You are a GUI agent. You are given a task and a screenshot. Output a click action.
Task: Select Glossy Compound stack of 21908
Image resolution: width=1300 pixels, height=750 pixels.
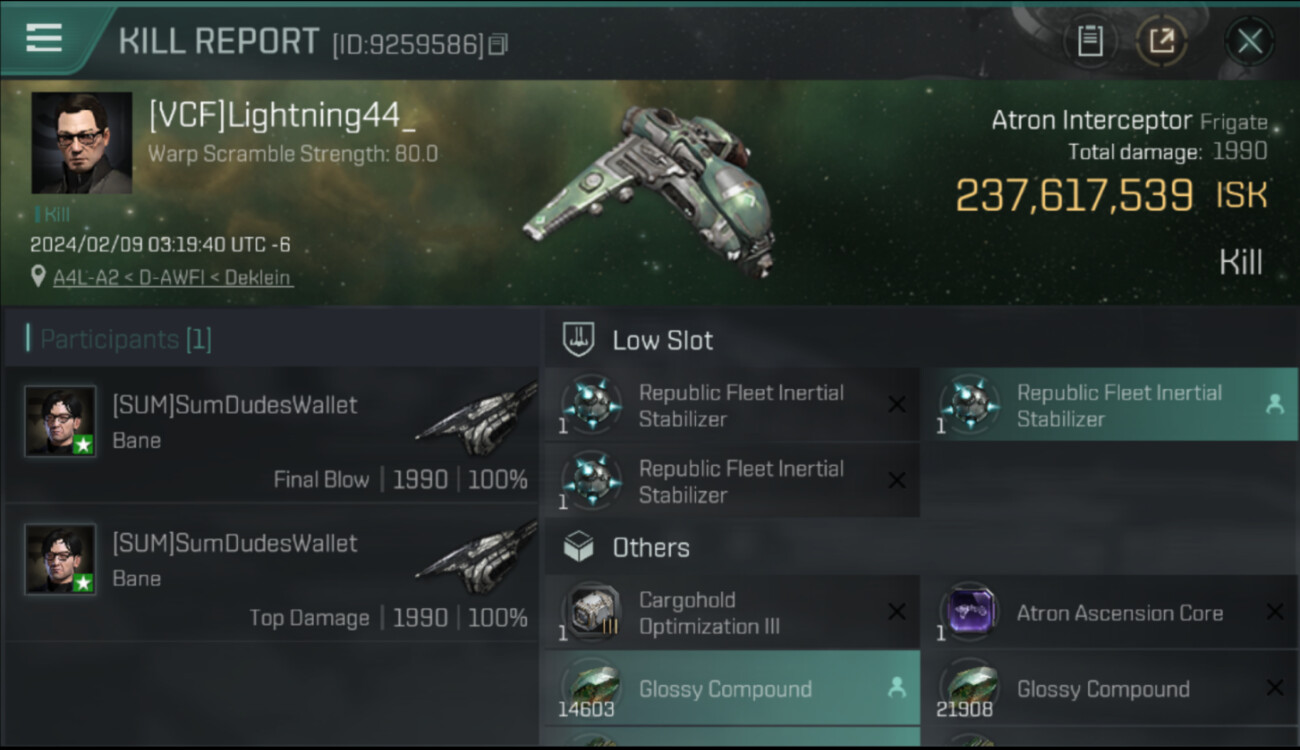click(x=1108, y=689)
